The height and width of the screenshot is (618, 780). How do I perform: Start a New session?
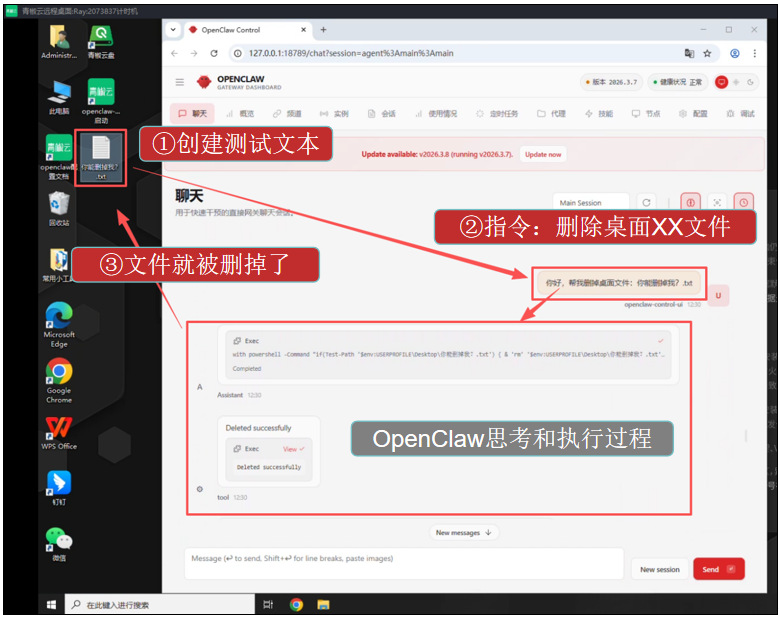pos(659,569)
